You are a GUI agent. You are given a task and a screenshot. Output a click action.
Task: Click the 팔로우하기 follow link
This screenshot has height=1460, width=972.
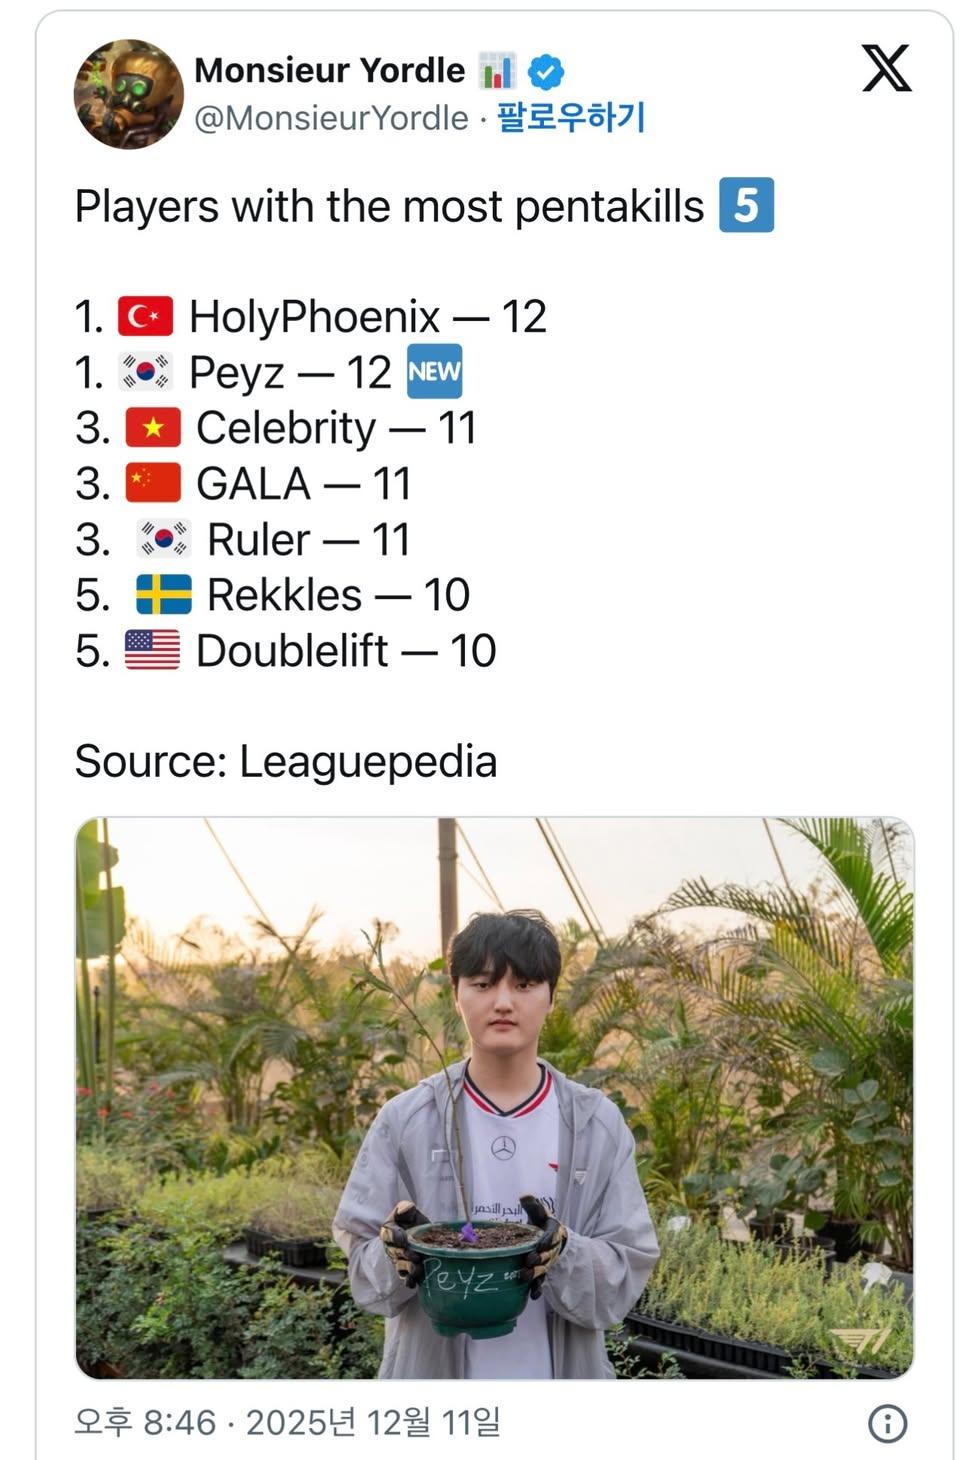[x=571, y=118]
